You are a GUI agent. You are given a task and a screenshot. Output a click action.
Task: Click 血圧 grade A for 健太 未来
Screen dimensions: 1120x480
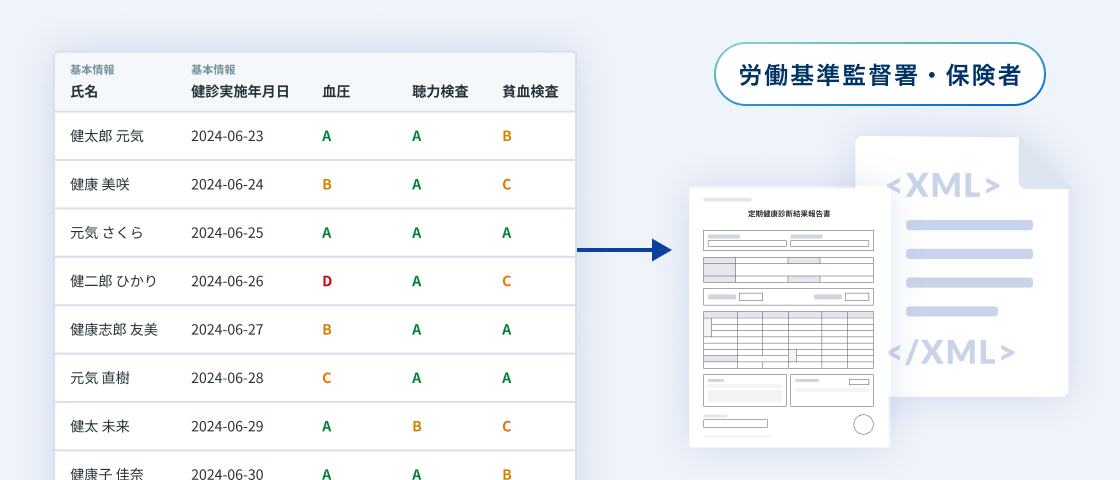click(x=326, y=427)
